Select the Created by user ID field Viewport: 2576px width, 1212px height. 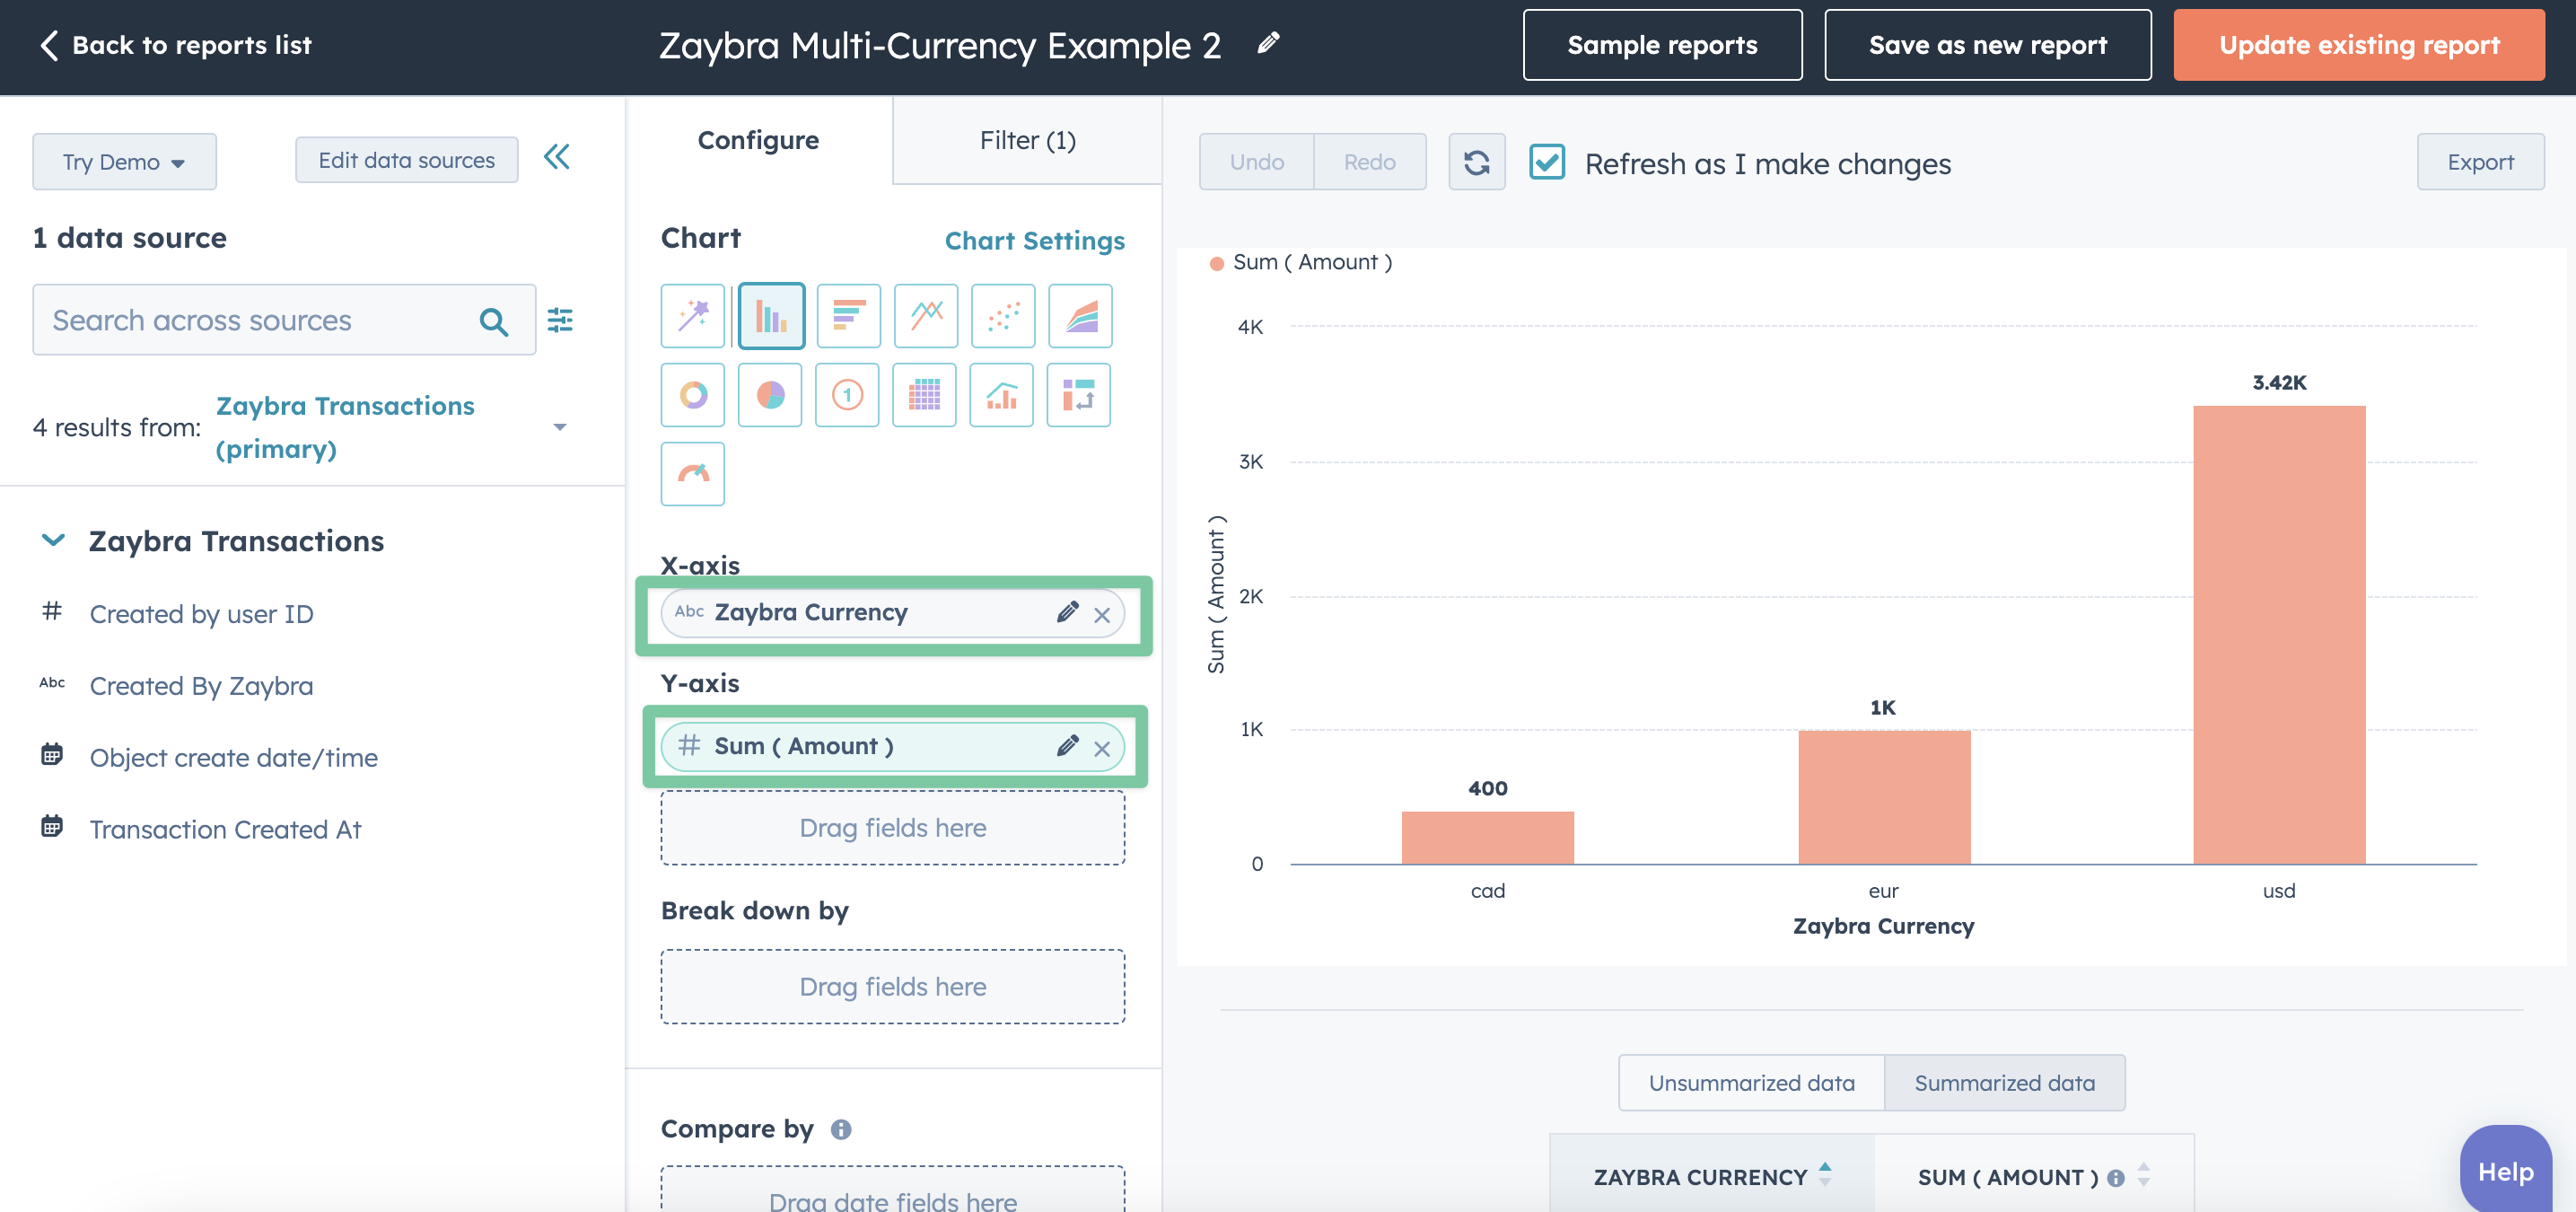coord(201,614)
